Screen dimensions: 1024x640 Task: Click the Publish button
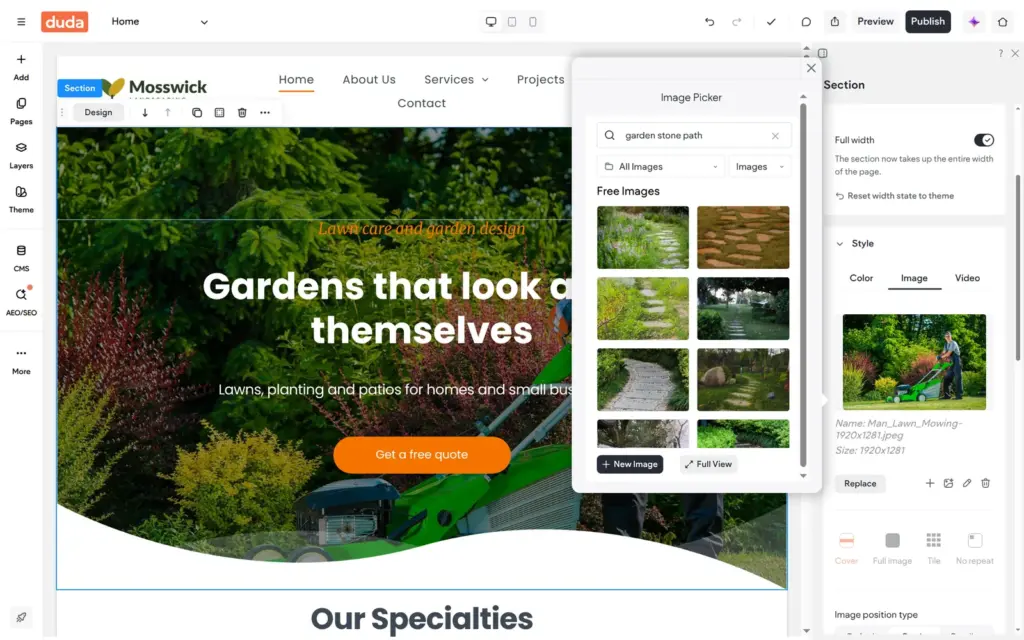coord(927,22)
